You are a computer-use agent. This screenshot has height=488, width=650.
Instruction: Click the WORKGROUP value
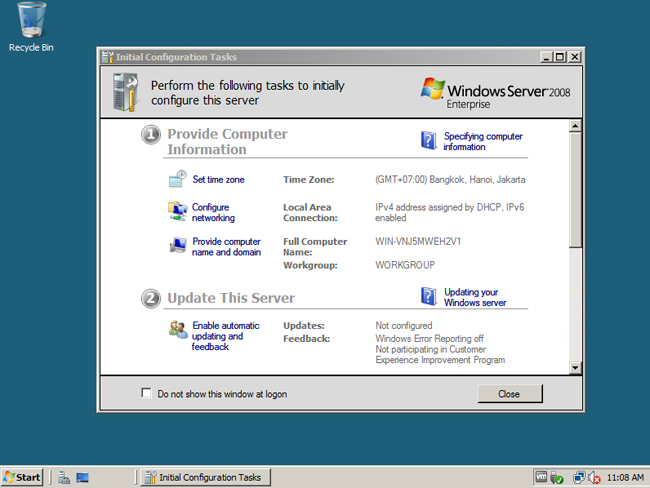405,265
